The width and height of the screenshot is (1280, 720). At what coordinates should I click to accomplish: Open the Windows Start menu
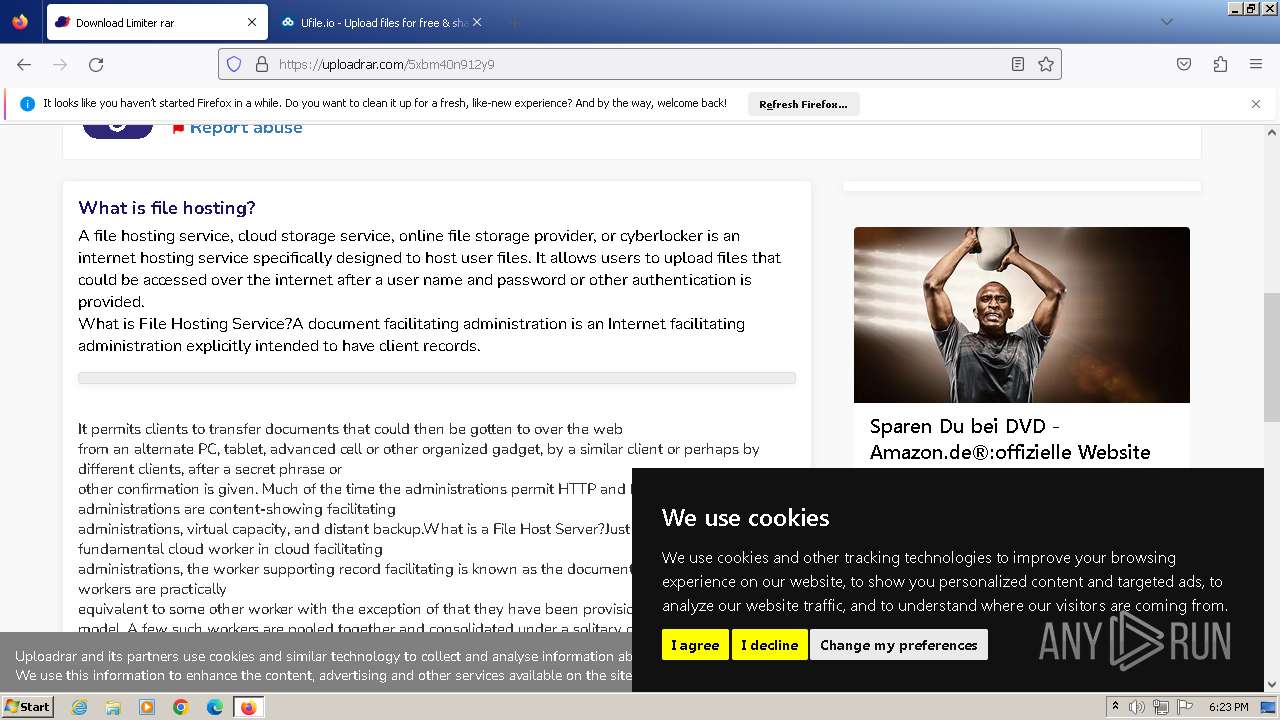27,707
